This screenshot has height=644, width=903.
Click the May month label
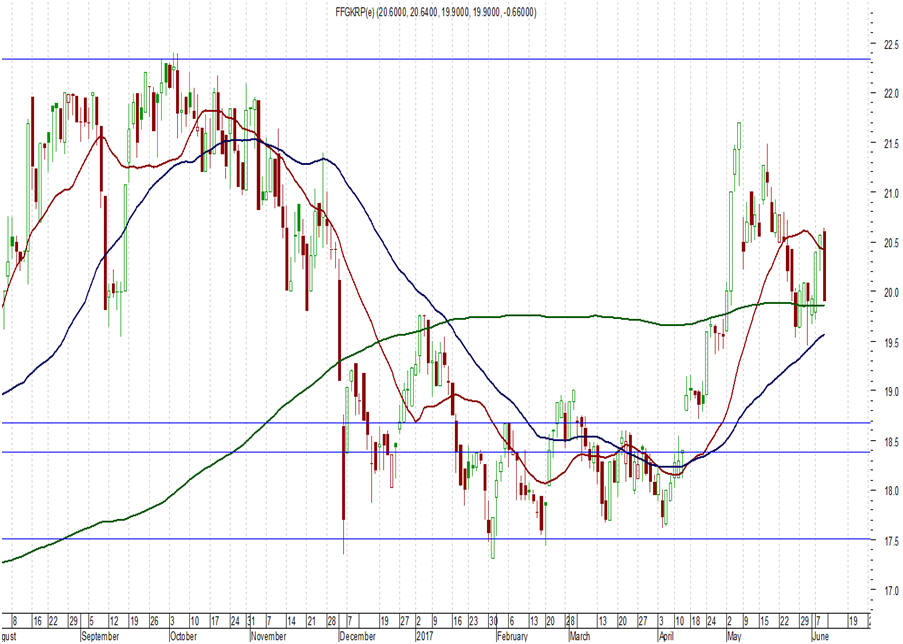tap(734, 637)
